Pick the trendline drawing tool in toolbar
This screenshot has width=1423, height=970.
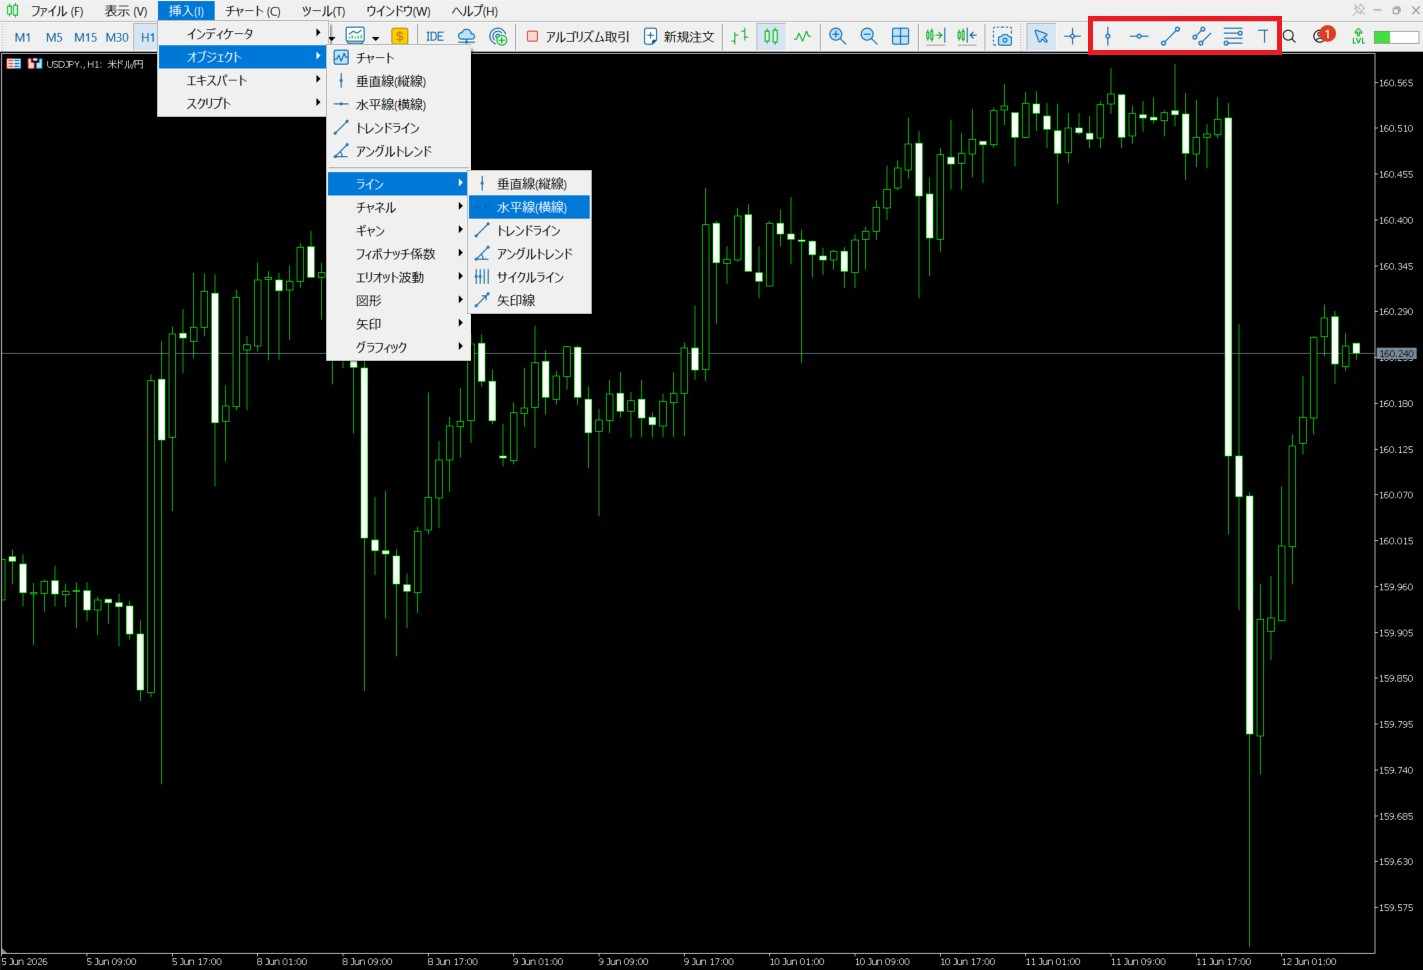1170,37
